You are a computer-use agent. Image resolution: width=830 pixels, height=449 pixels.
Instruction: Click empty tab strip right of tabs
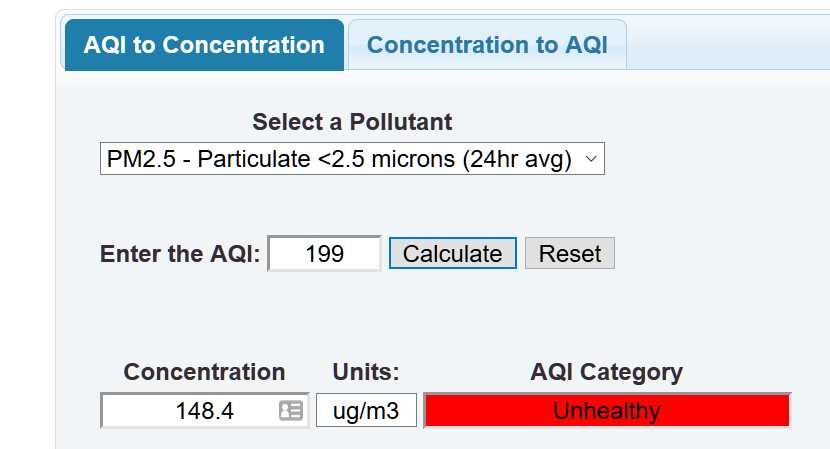point(728,44)
